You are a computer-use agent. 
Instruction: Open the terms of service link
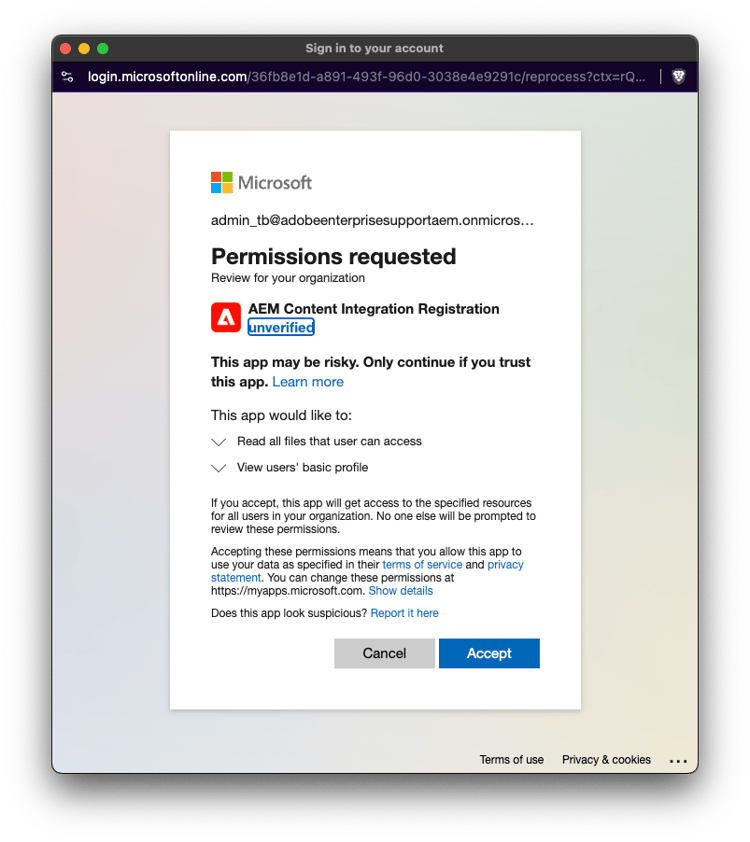pos(422,564)
